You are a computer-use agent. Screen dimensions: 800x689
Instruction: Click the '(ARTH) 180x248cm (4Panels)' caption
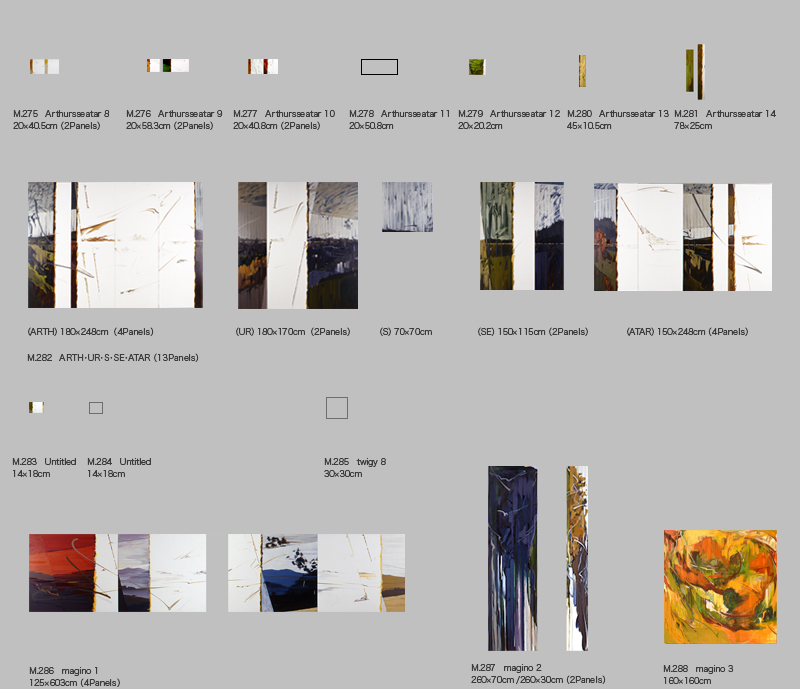[x=90, y=332]
